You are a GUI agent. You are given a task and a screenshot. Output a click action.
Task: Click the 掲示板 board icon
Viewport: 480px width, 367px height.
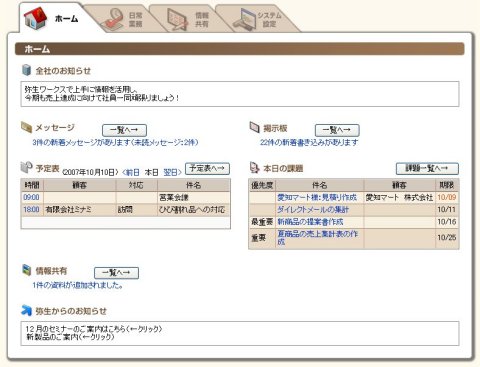click(254, 127)
